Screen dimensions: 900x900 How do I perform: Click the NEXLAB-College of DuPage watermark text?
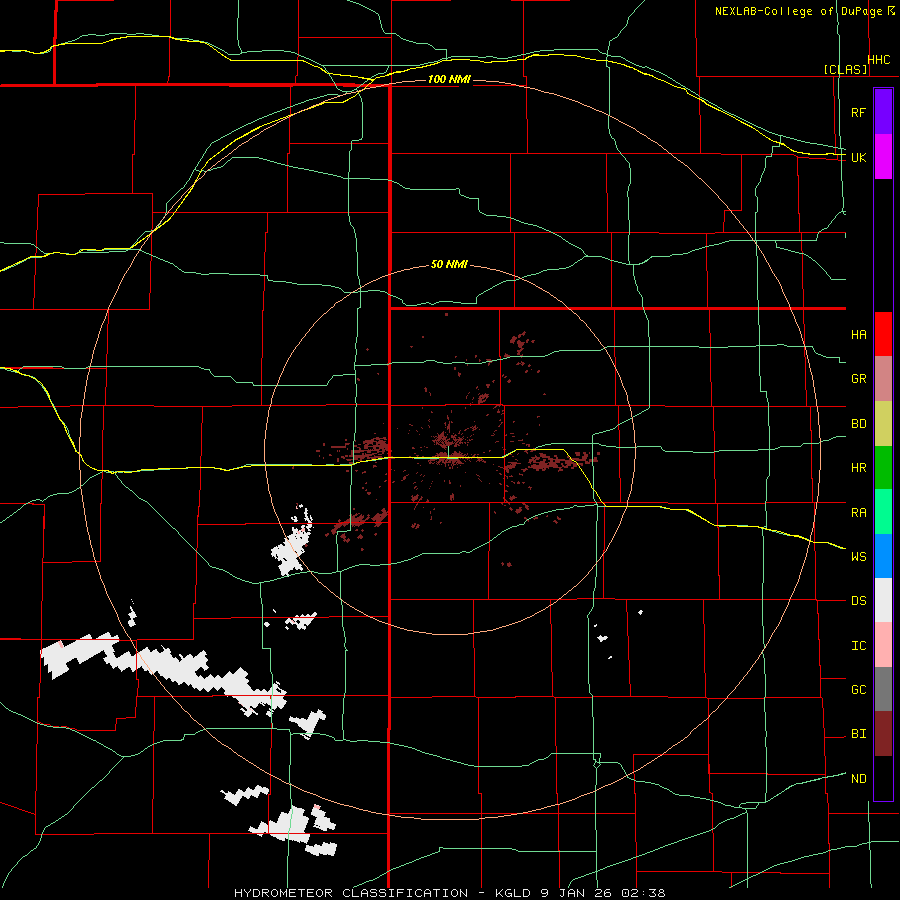(x=798, y=11)
